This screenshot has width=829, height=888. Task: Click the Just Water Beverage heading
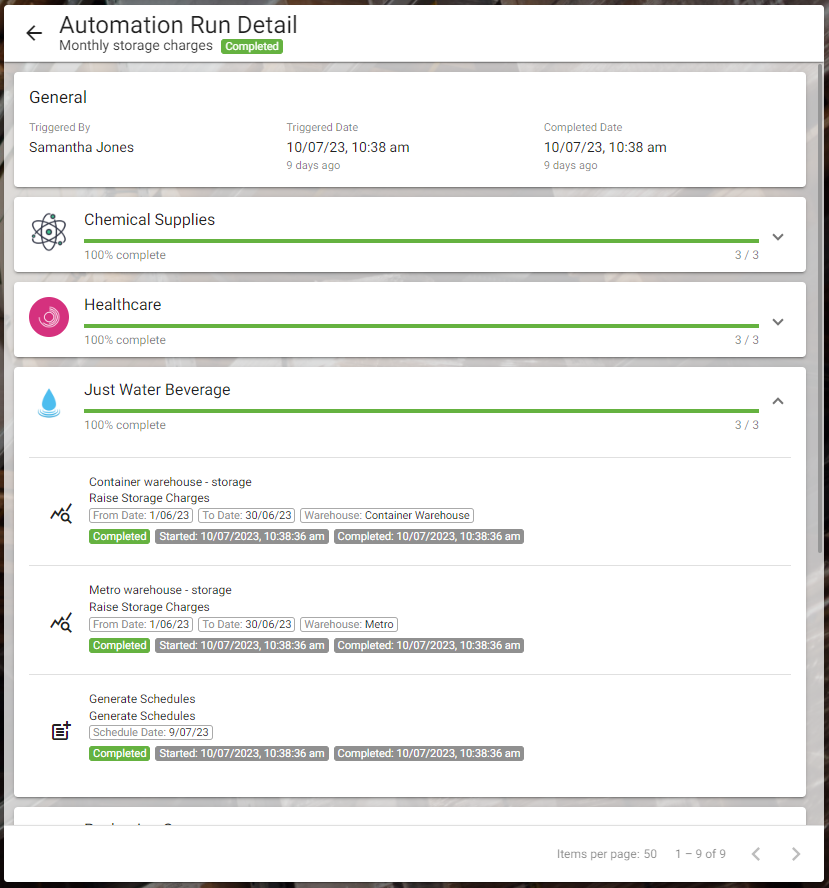157,390
